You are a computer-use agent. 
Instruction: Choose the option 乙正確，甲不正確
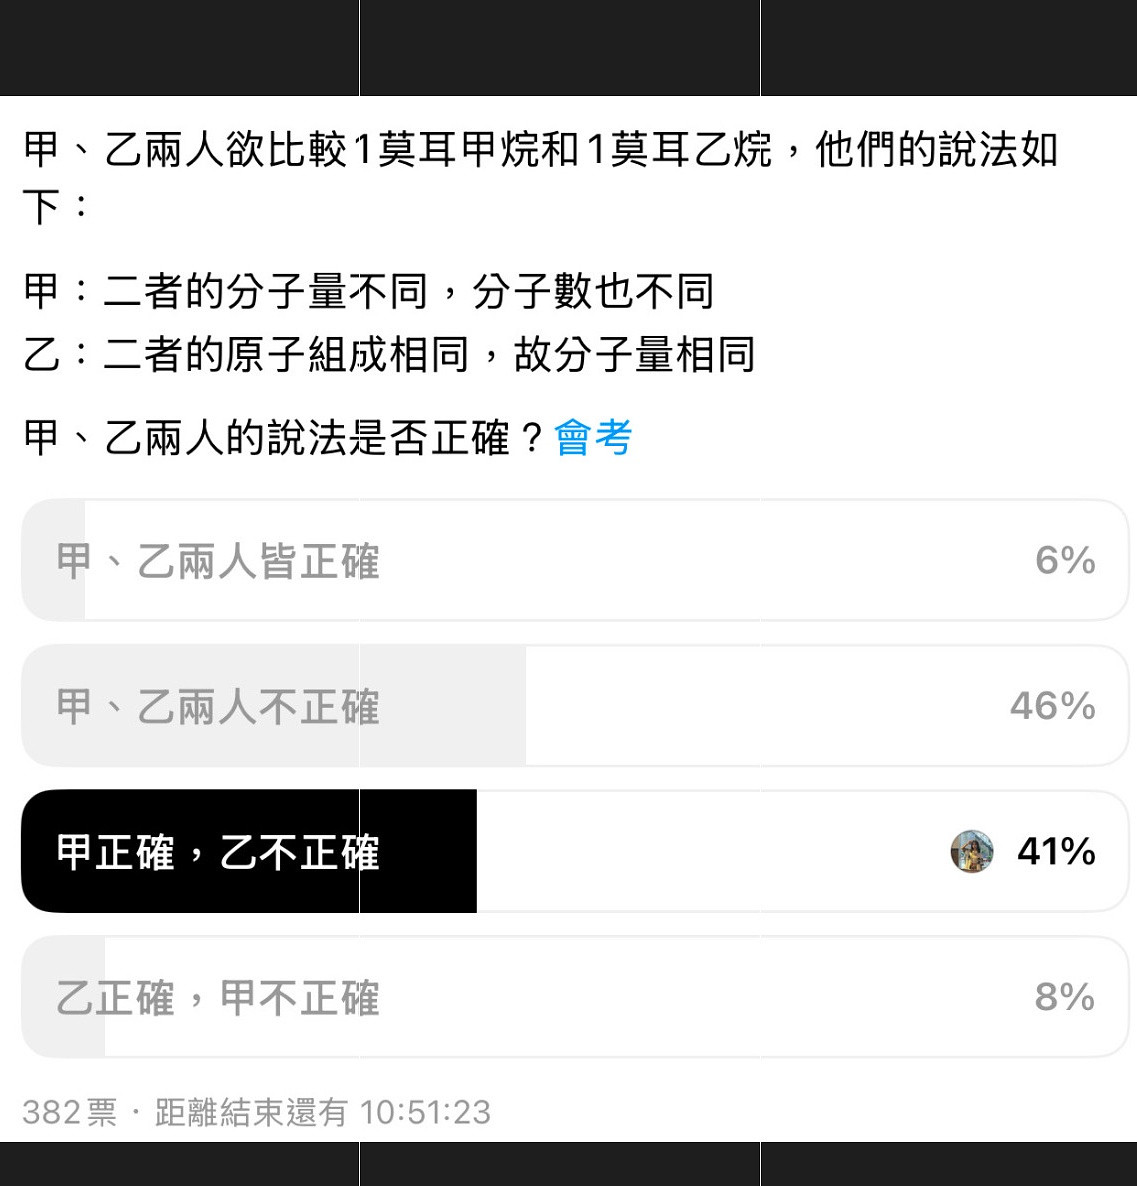(575, 997)
